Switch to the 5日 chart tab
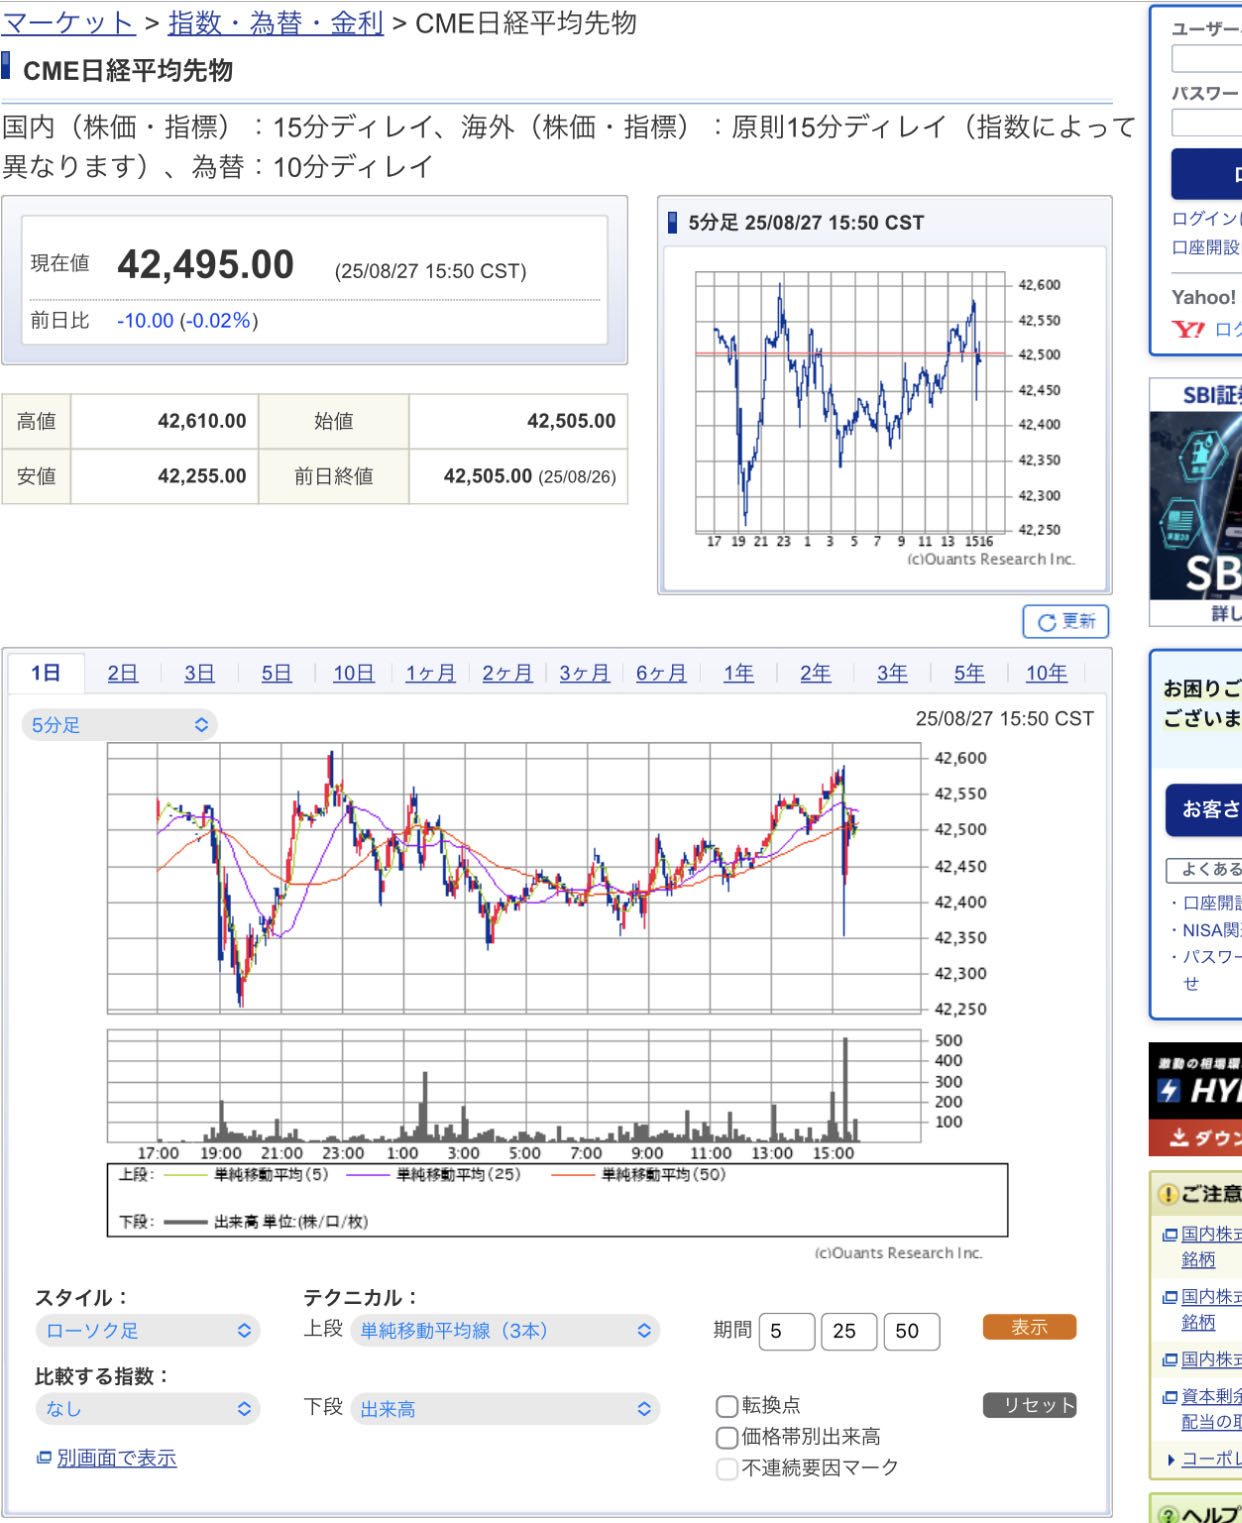This screenshot has height=1523, width=1242. pos(276,673)
